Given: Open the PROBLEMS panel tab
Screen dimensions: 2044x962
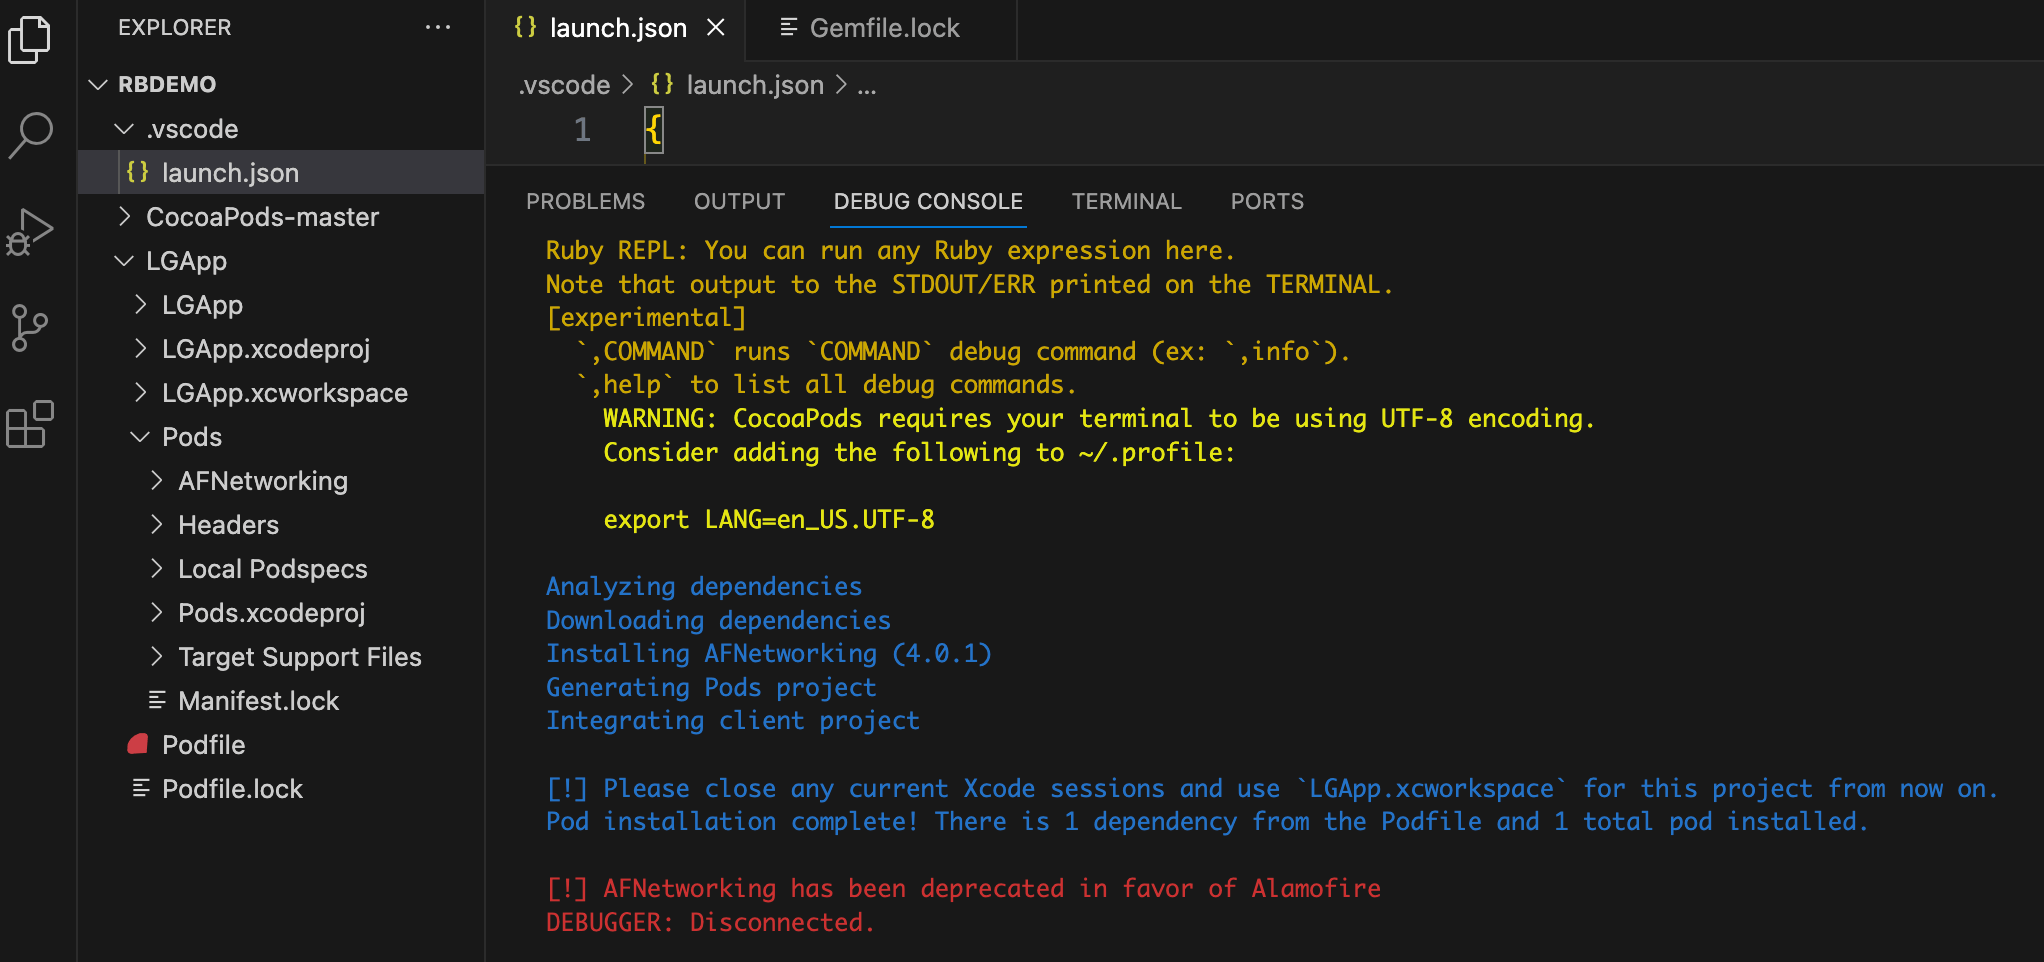Looking at the screenshot, I should coord(585,202).
